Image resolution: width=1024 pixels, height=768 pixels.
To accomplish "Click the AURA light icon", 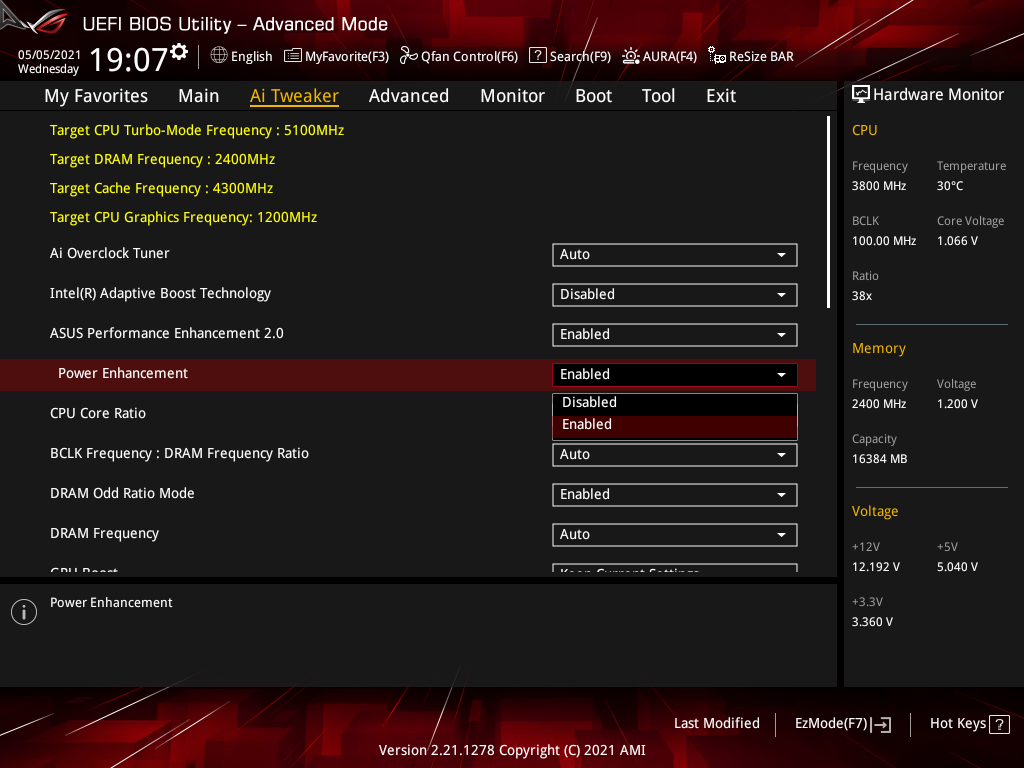I will tap(630, 56).
